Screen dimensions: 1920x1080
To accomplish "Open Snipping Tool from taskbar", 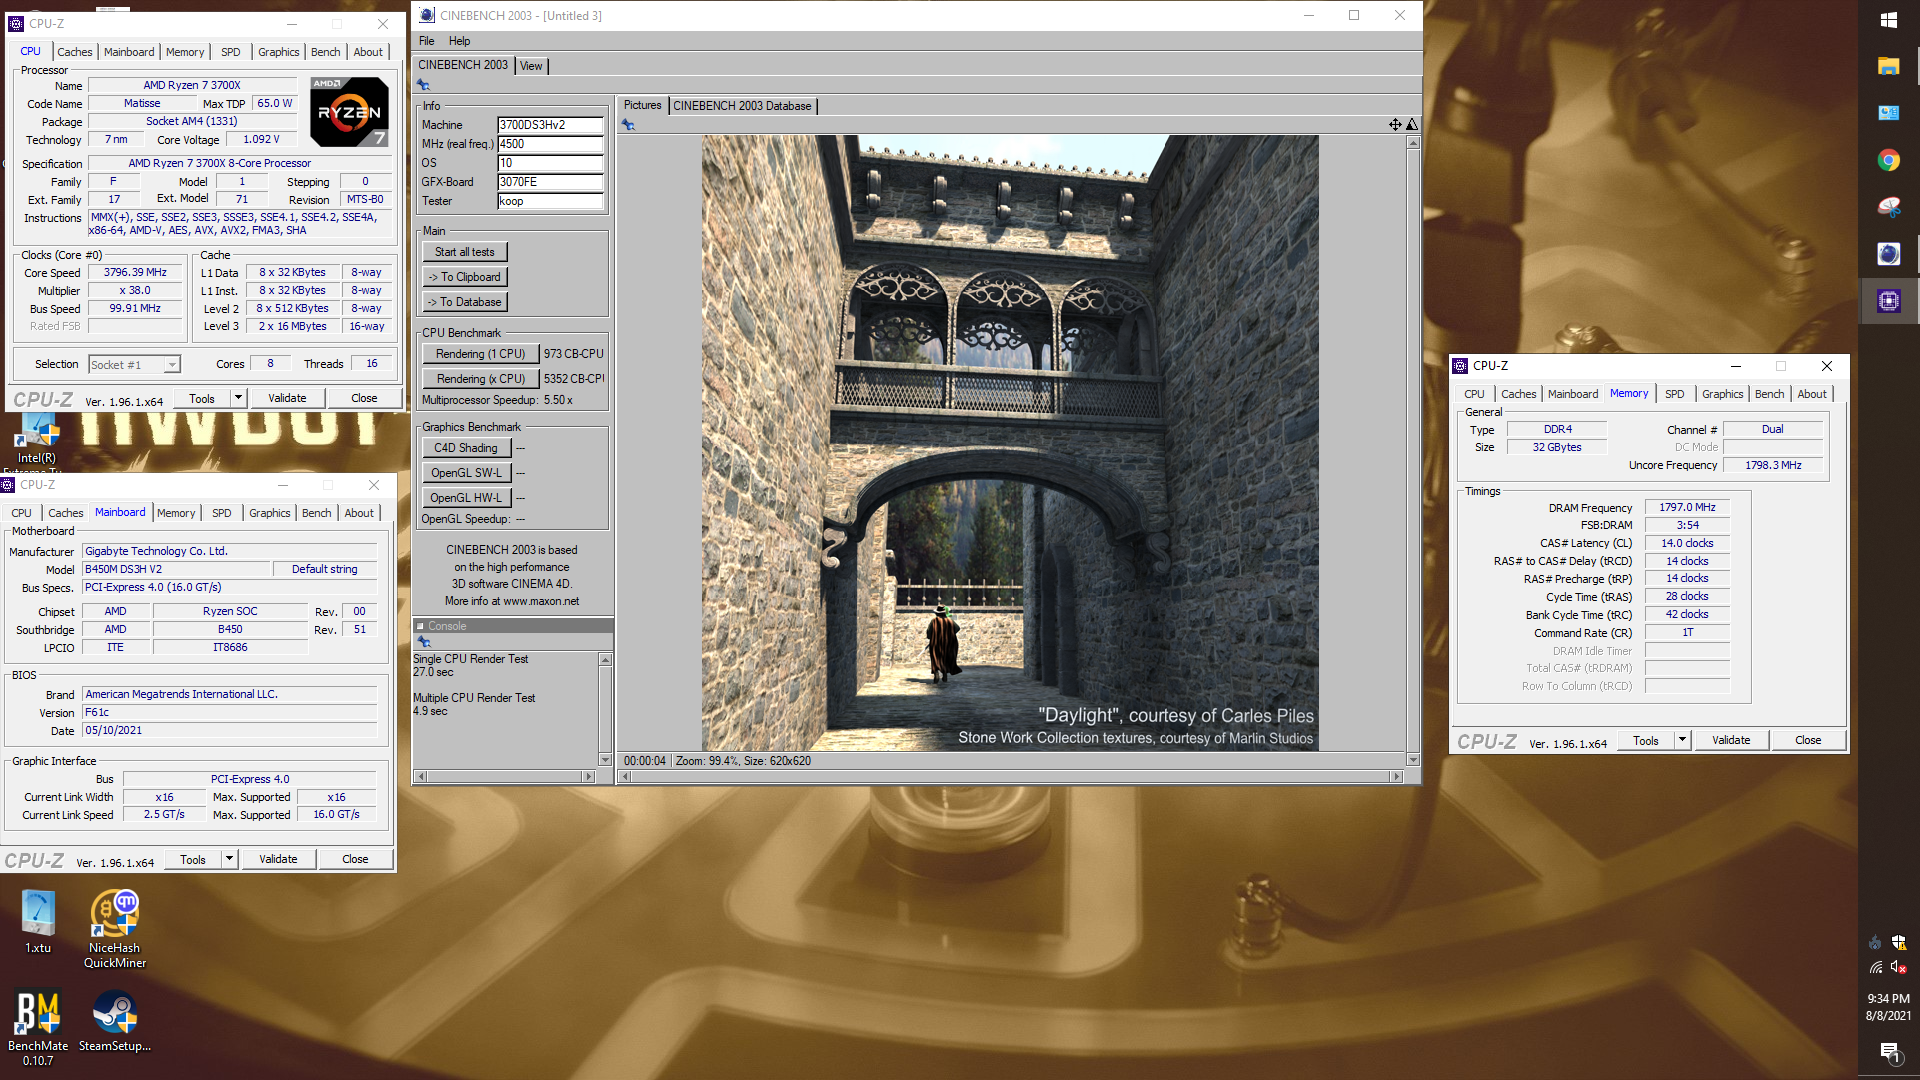I will coord(1889,207).
